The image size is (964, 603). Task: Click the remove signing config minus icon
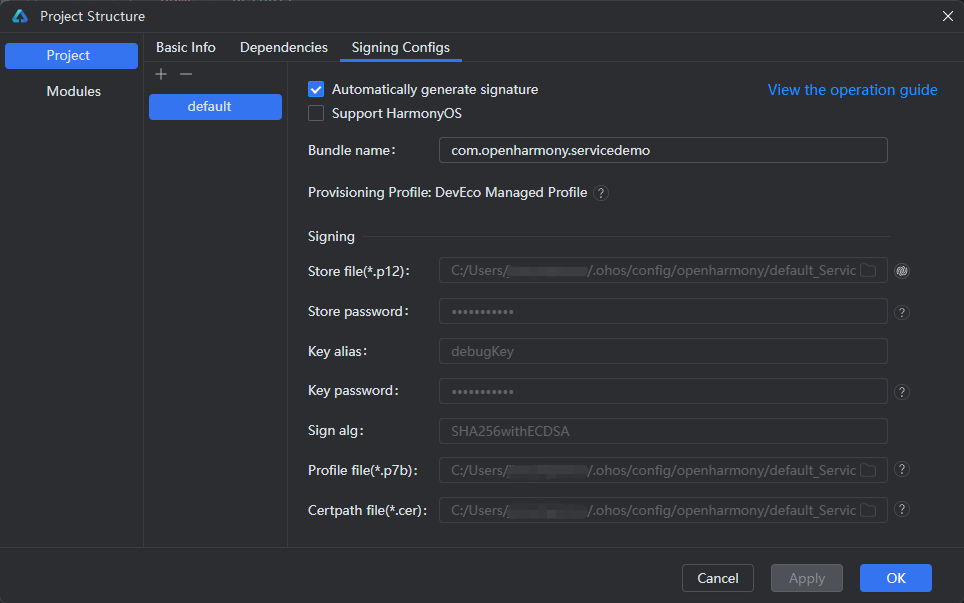click(186, 74)
